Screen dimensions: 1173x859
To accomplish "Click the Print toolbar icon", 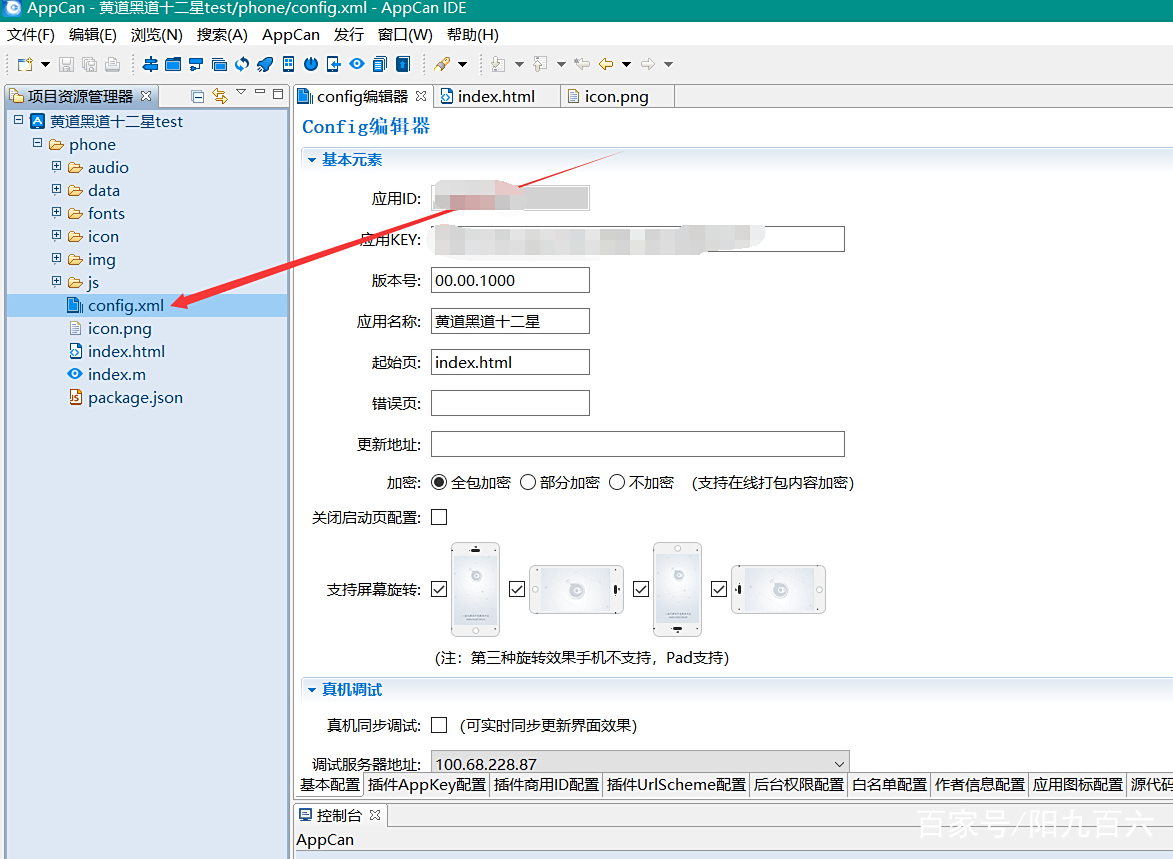I will click(112, 64).
